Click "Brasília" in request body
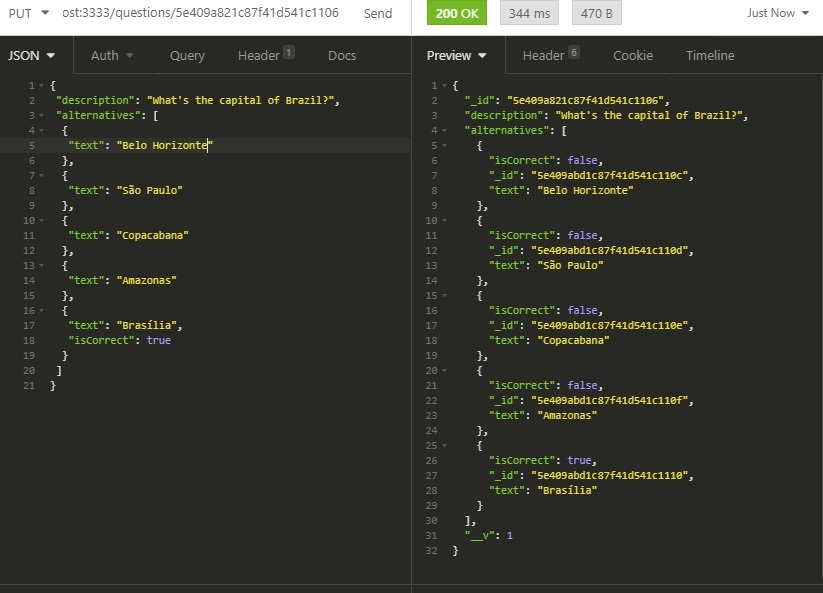Viewport: 823px width, 593px height. point(146,325)
